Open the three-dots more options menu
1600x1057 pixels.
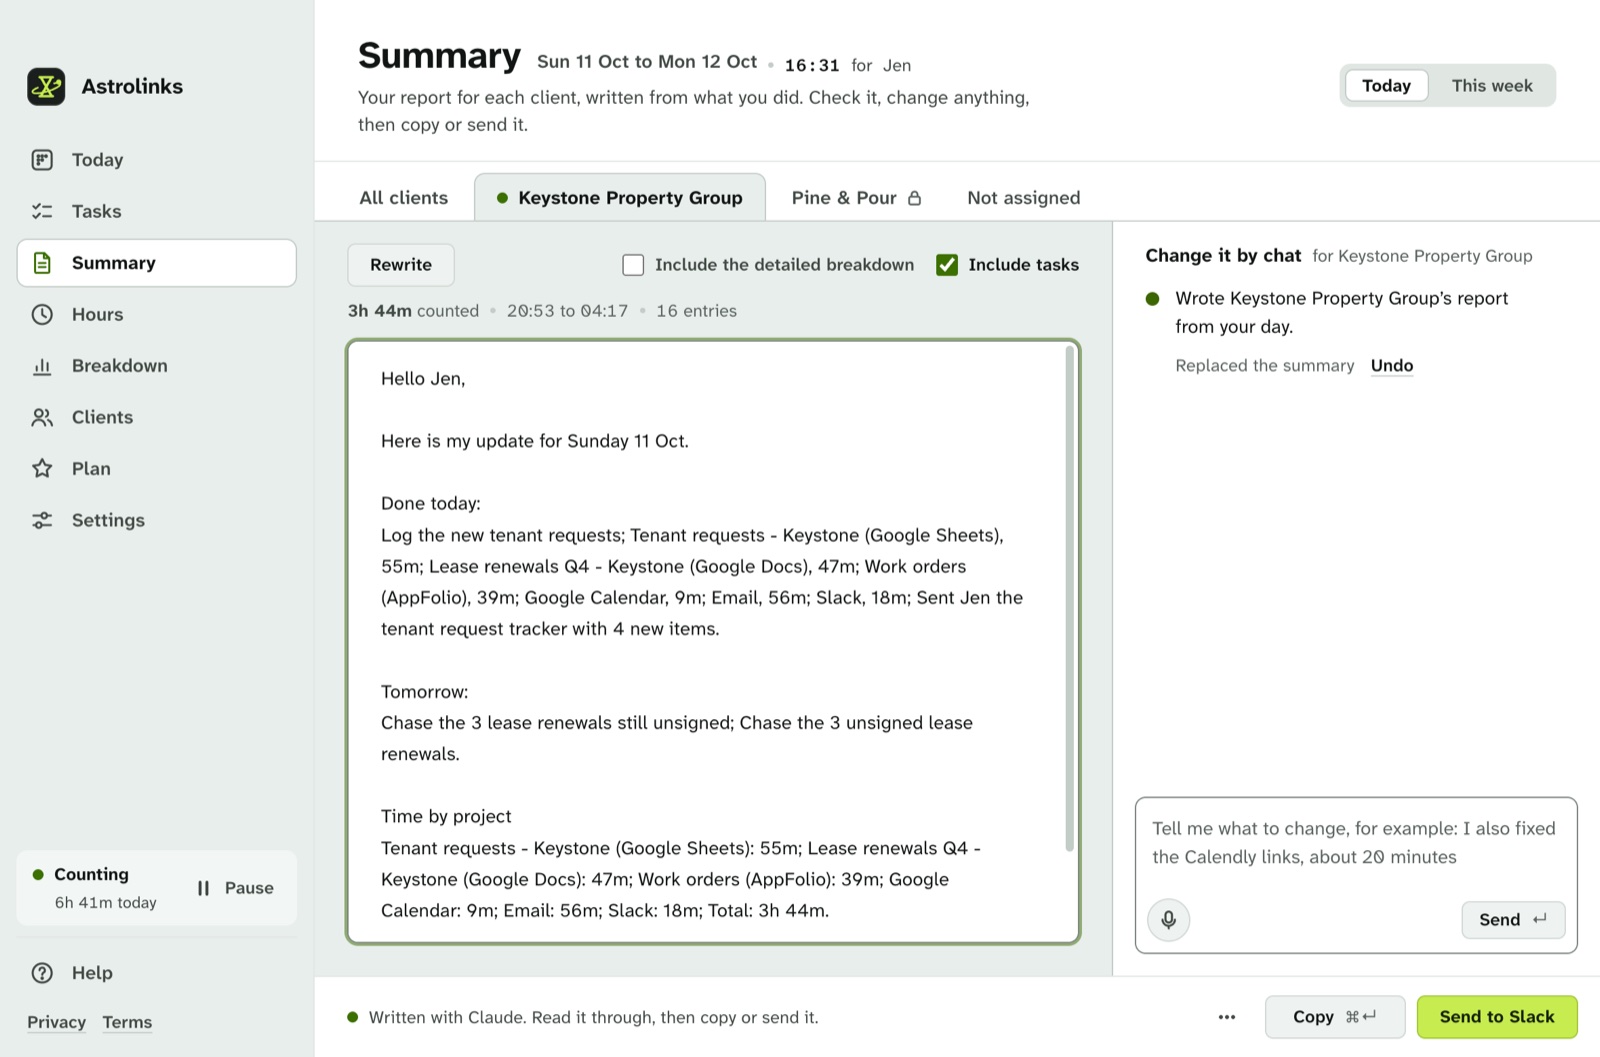pyautogui.click(x=1227, y=1017)
